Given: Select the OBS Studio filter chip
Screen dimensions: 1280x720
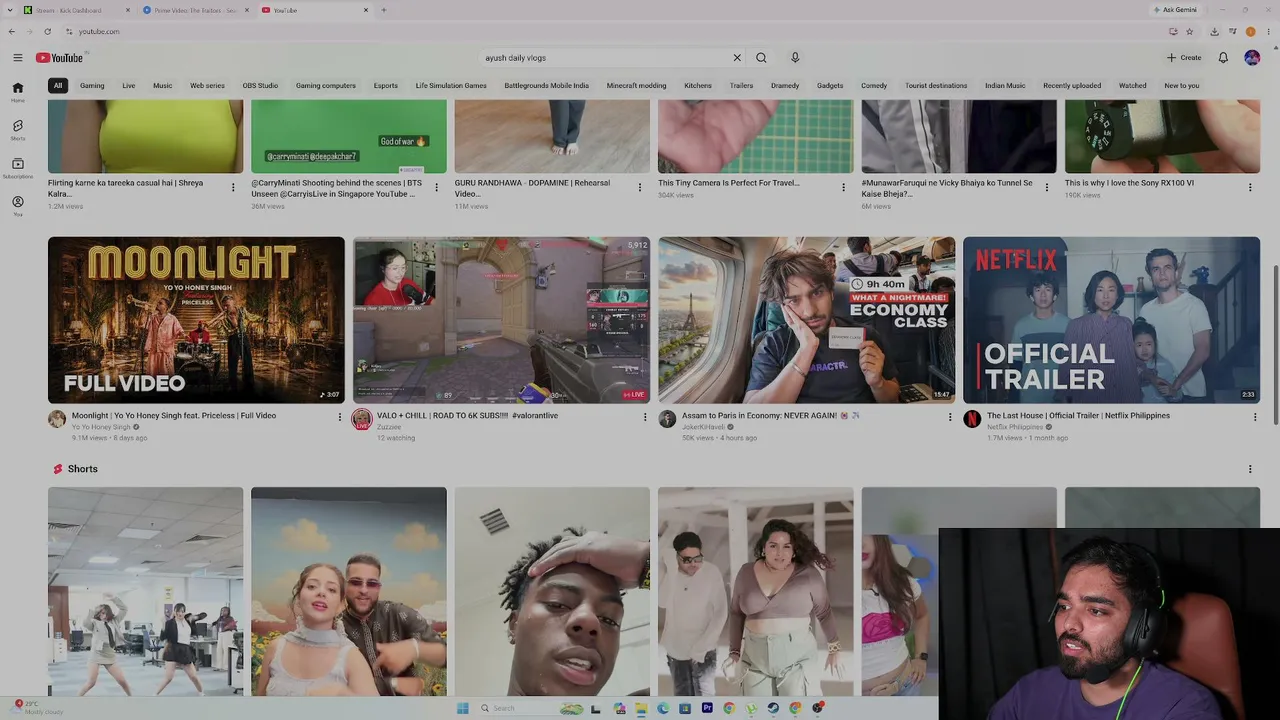Looking at the screenshot, I should coord(260,86).
